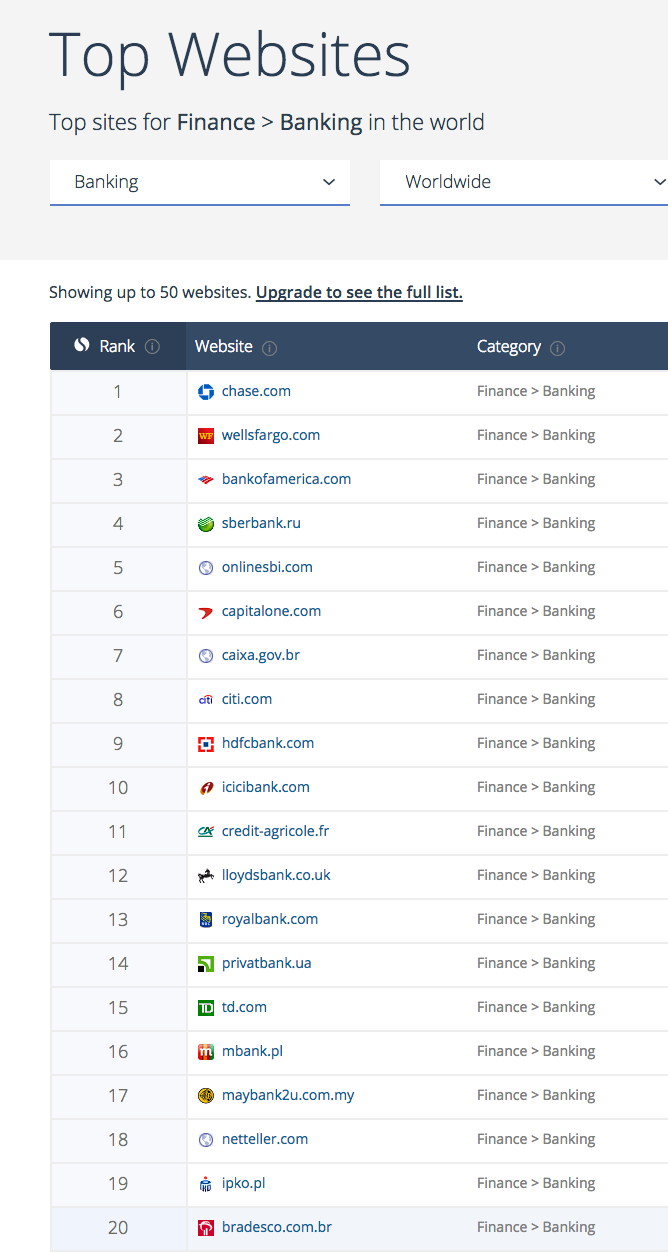Click the Rank column header

(x=118, y=346)
